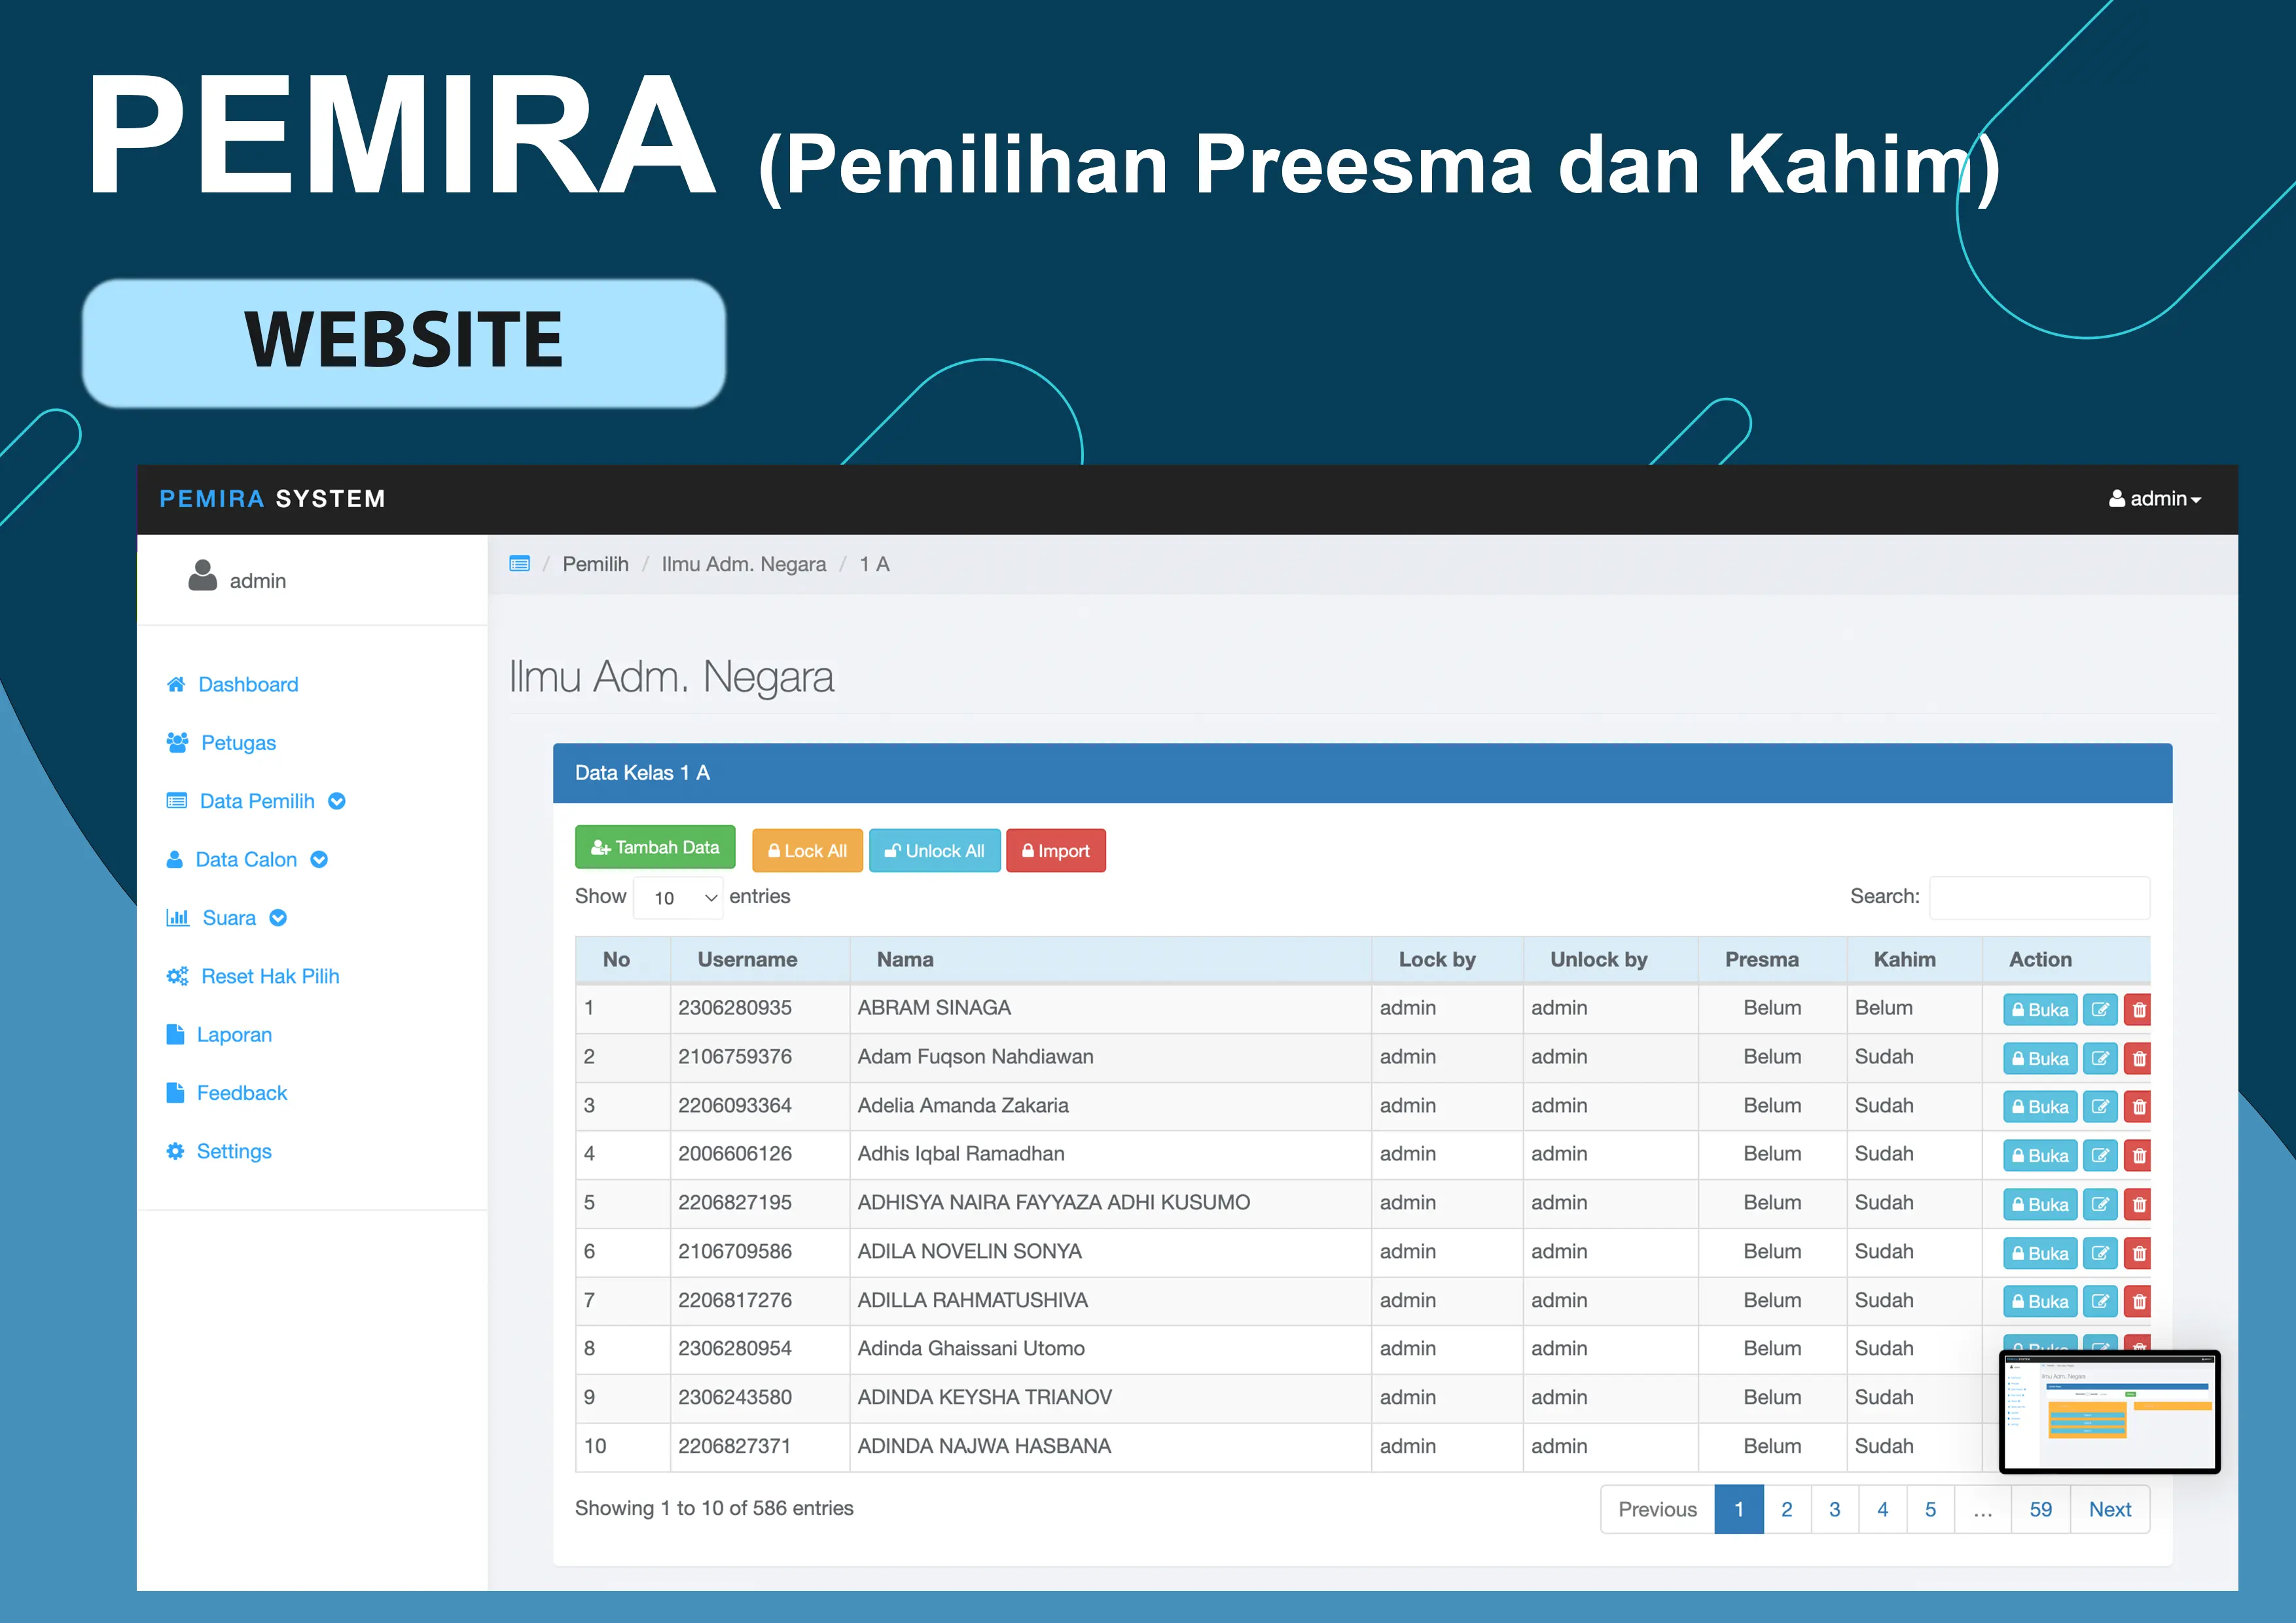Expand the Data Calon submenu chevron
Image resolution: width=2296 pixels, height=1623 pixels.
(x=319, y=859)
